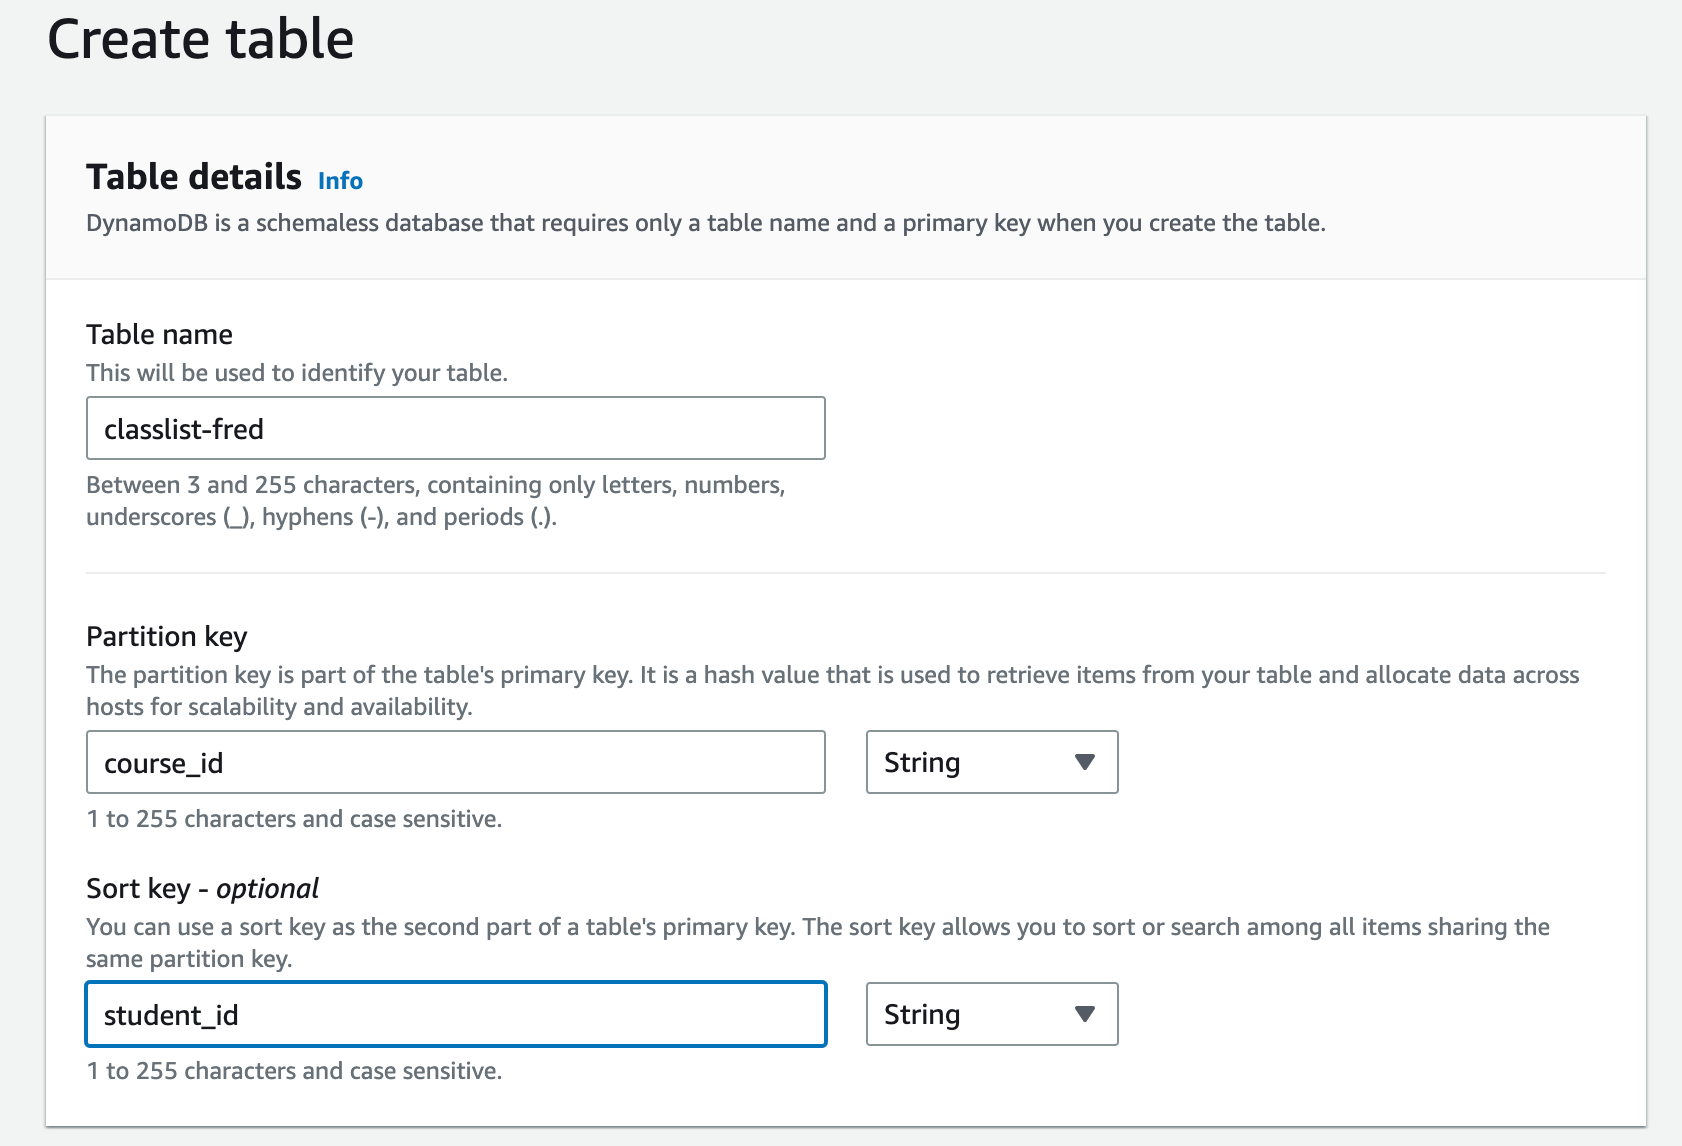The height and width of the screenshot is (1146, 1682).
Task: Open the Sort key data type dropdown
Action: tap(990, 1015)
